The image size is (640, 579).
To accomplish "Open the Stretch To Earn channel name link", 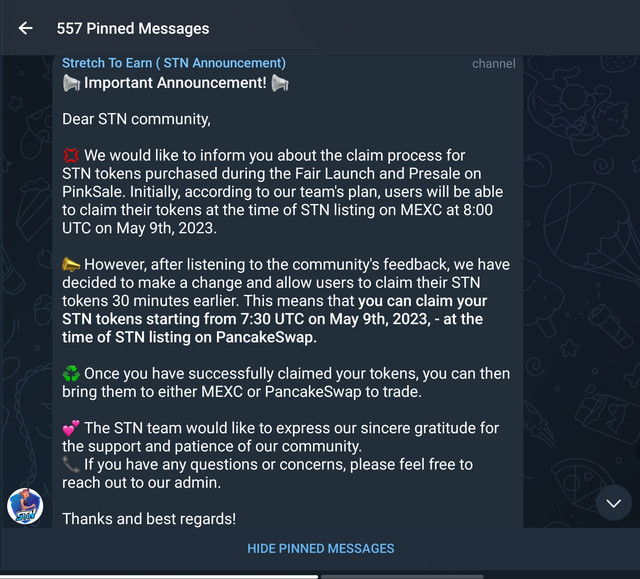I will [174, 63].
